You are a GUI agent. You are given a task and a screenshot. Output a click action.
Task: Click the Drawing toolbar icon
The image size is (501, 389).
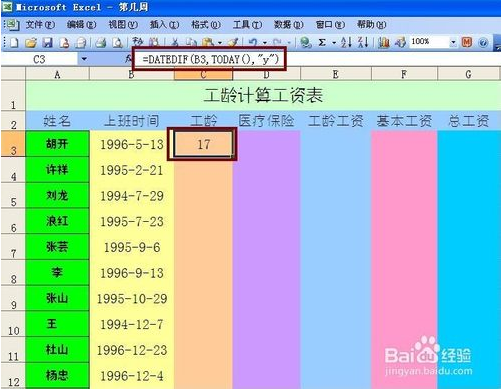click(400, 43)
